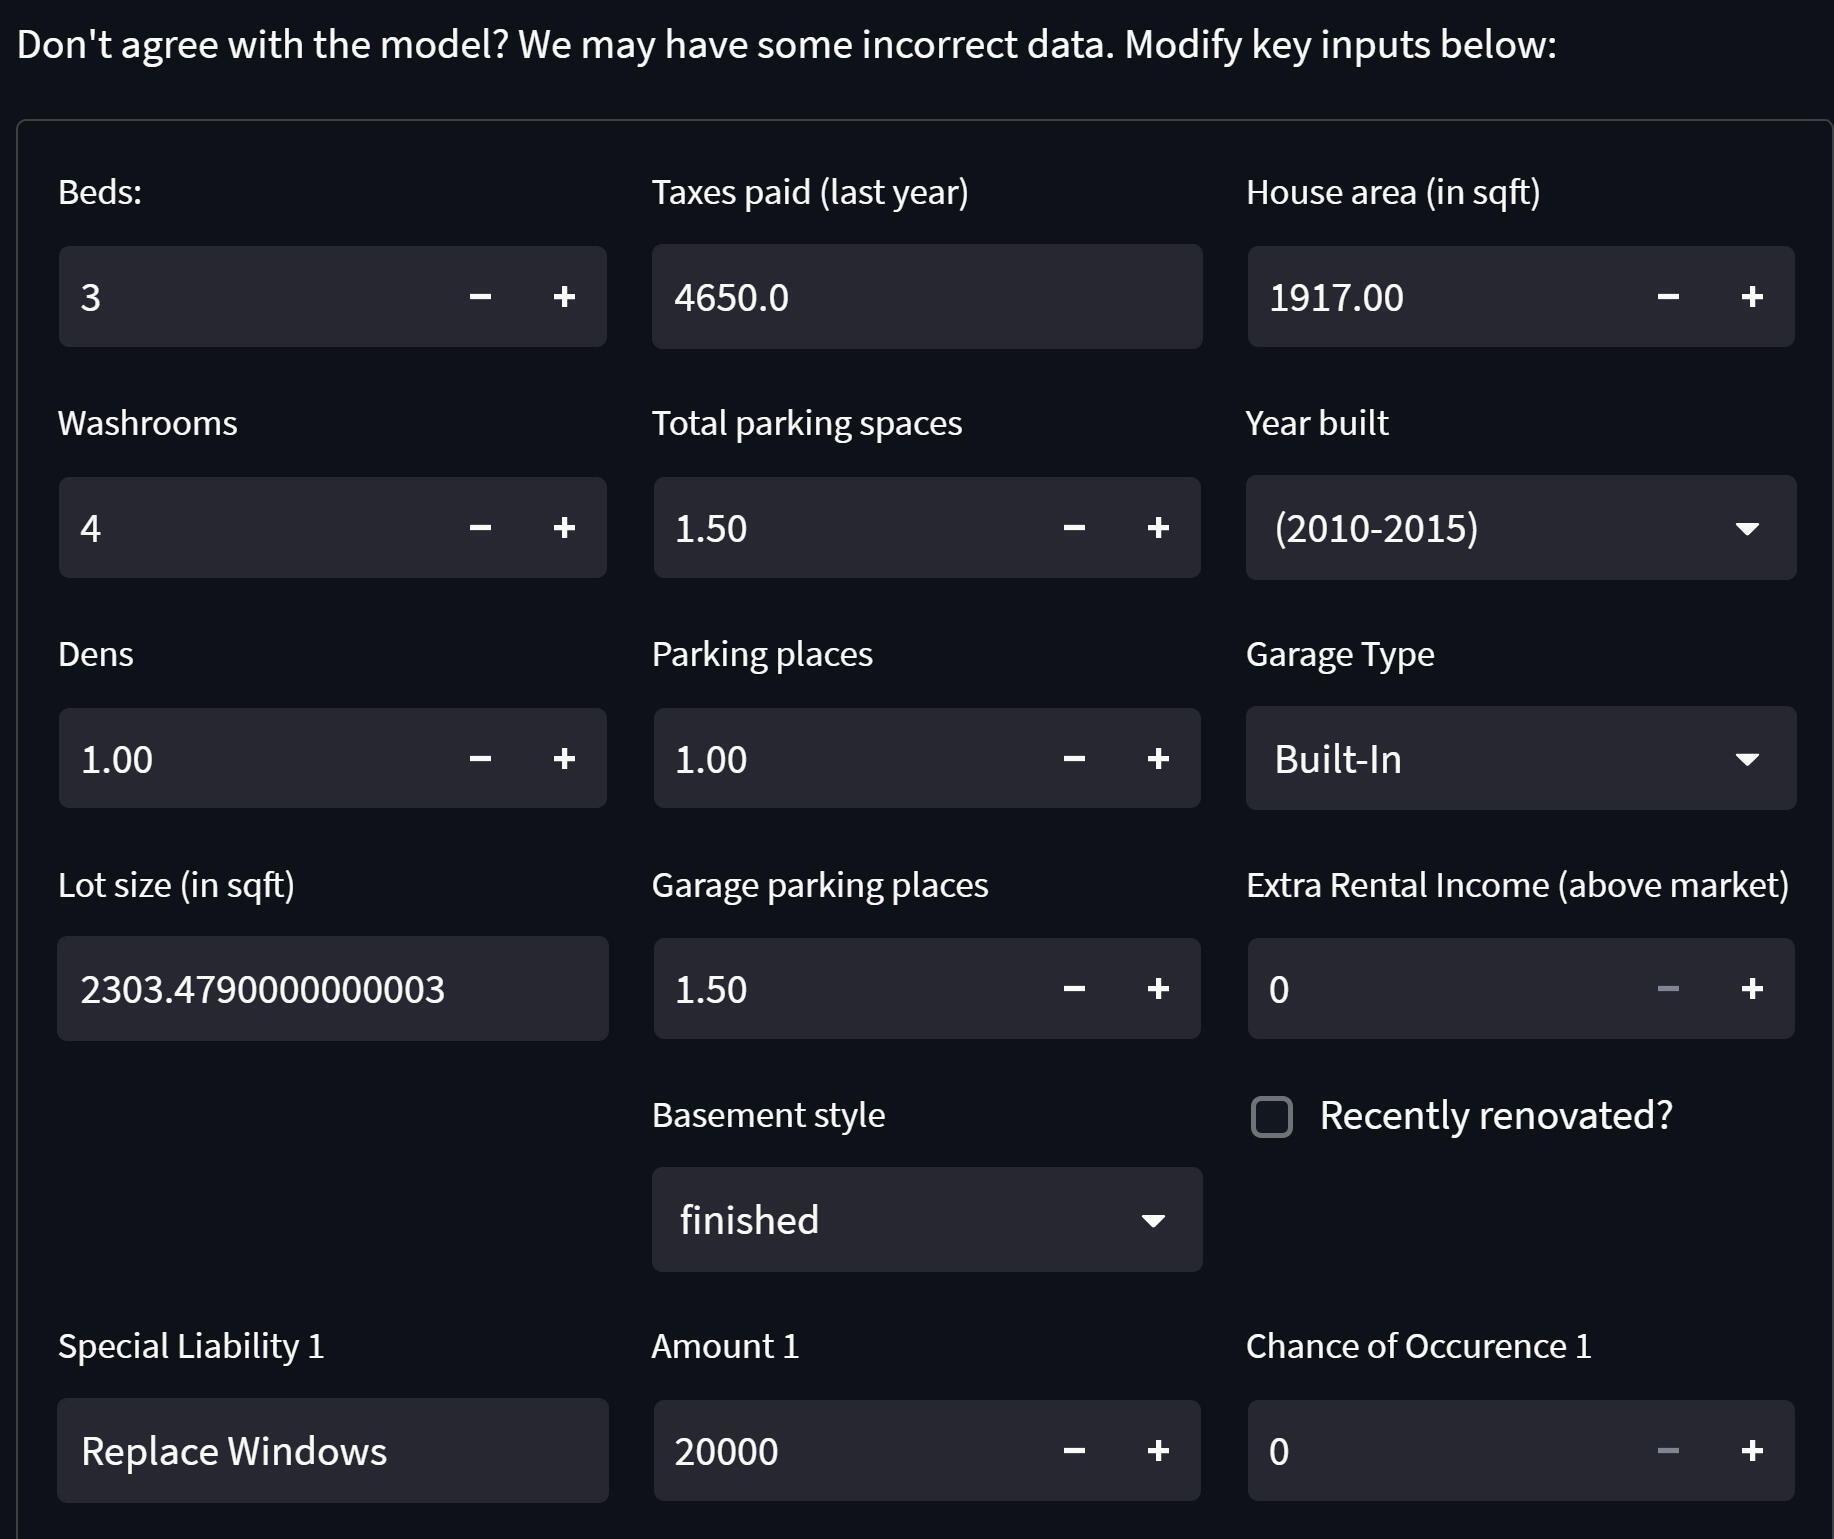Increment Total parking spaces value
1834x1539 pixels.
click(1158, 528)
